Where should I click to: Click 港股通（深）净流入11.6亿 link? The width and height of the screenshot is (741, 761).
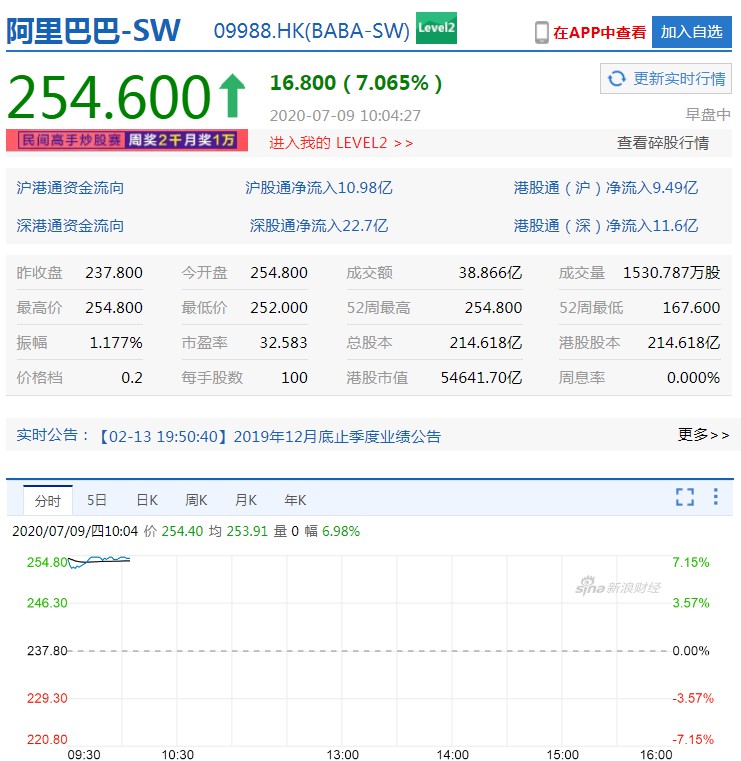click(x=606, y=226)
